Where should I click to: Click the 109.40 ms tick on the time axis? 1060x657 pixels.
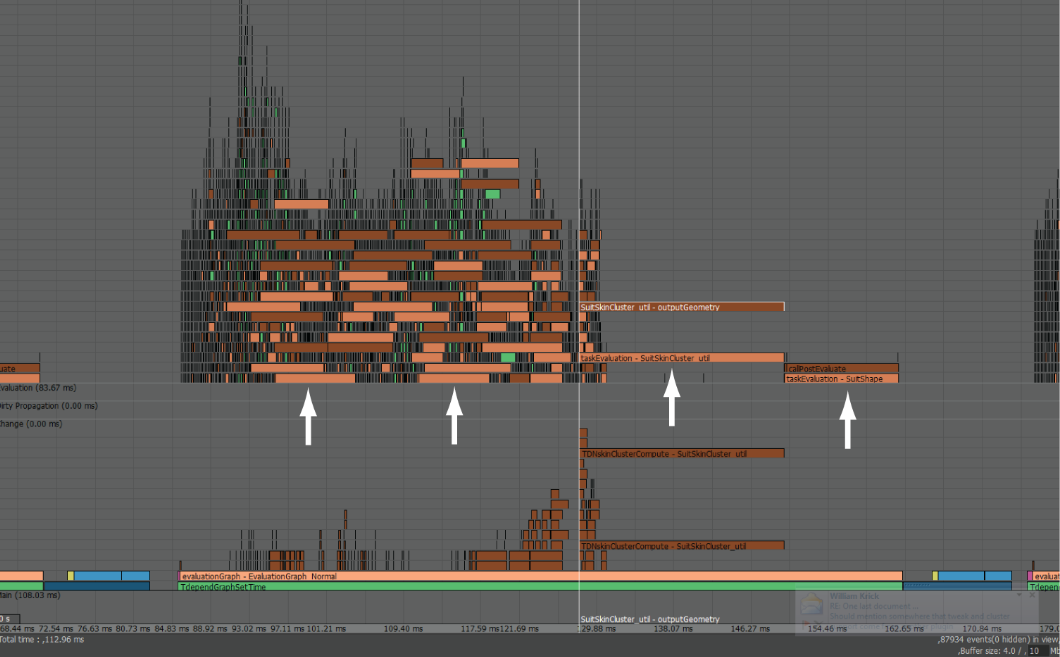(403, 629)
